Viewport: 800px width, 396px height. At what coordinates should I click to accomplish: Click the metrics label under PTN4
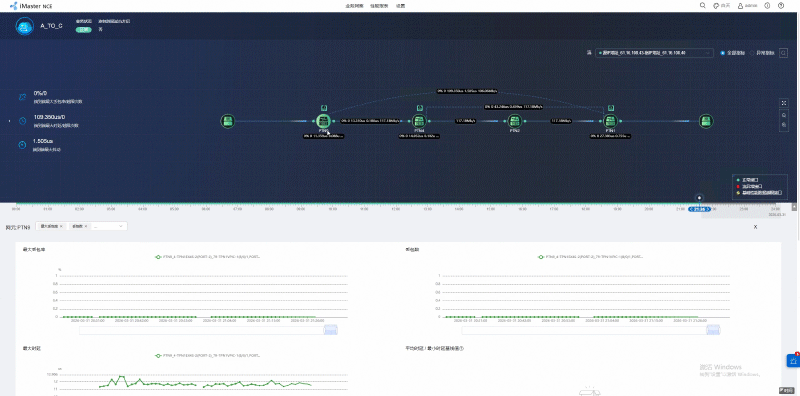[x=419, y=136]
